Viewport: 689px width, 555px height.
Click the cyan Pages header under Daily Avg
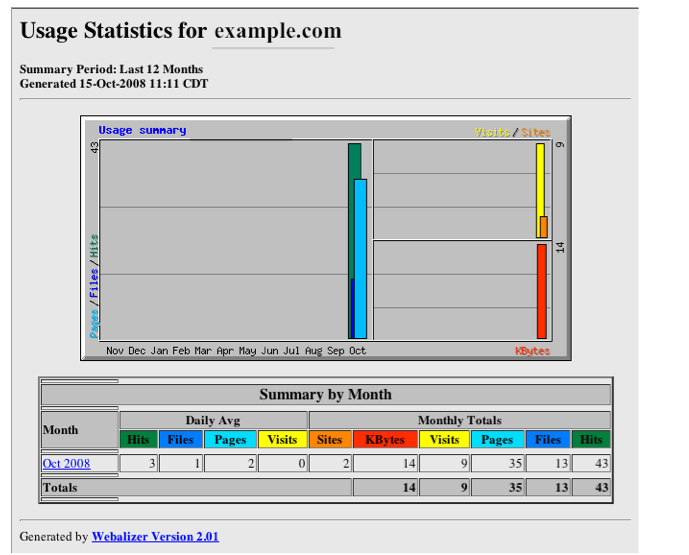tap(230, 439)
